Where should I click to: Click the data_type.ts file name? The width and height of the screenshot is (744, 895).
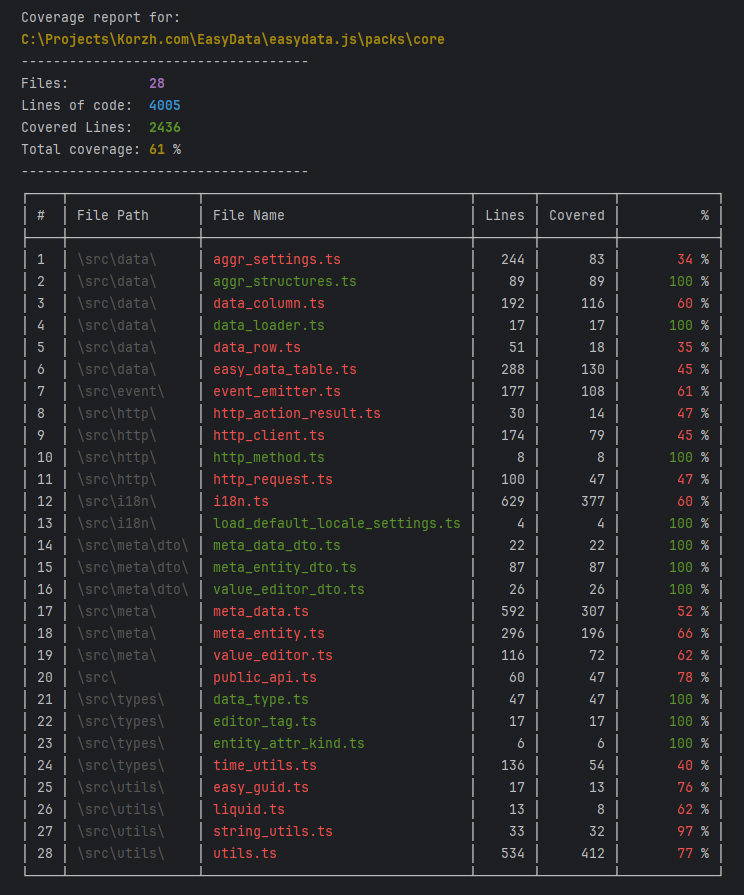click(x=261, y=699)
